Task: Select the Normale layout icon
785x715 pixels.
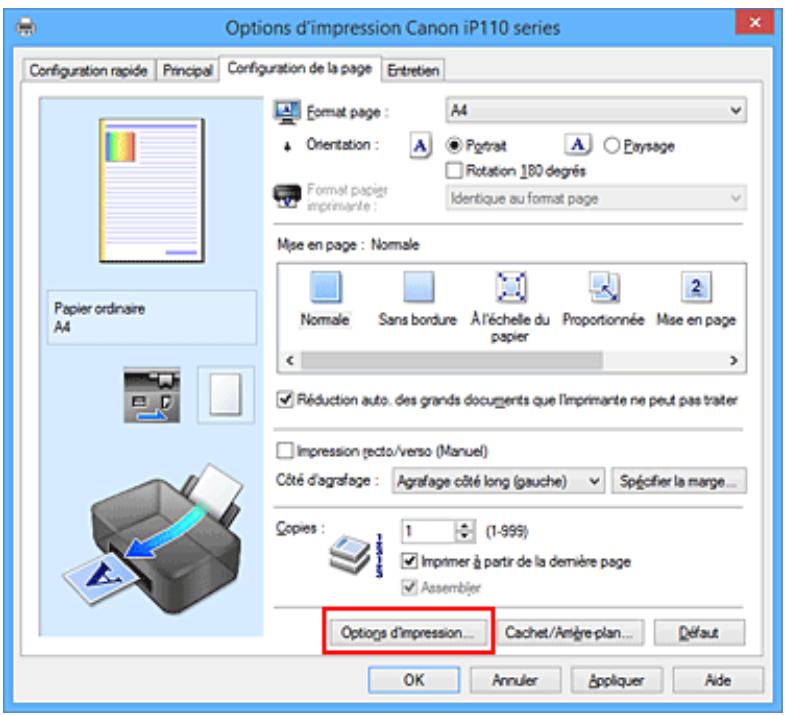Action: point(326,287)
